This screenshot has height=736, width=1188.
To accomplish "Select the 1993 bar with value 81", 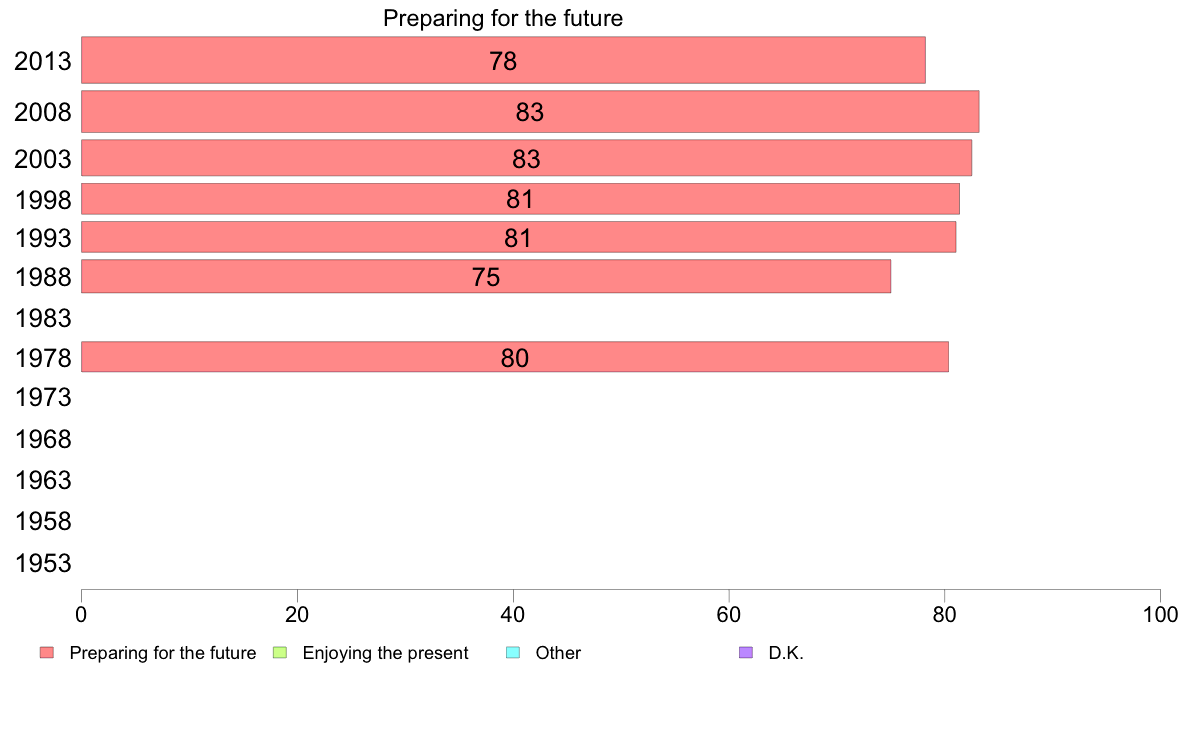I will tap(518, 236).
